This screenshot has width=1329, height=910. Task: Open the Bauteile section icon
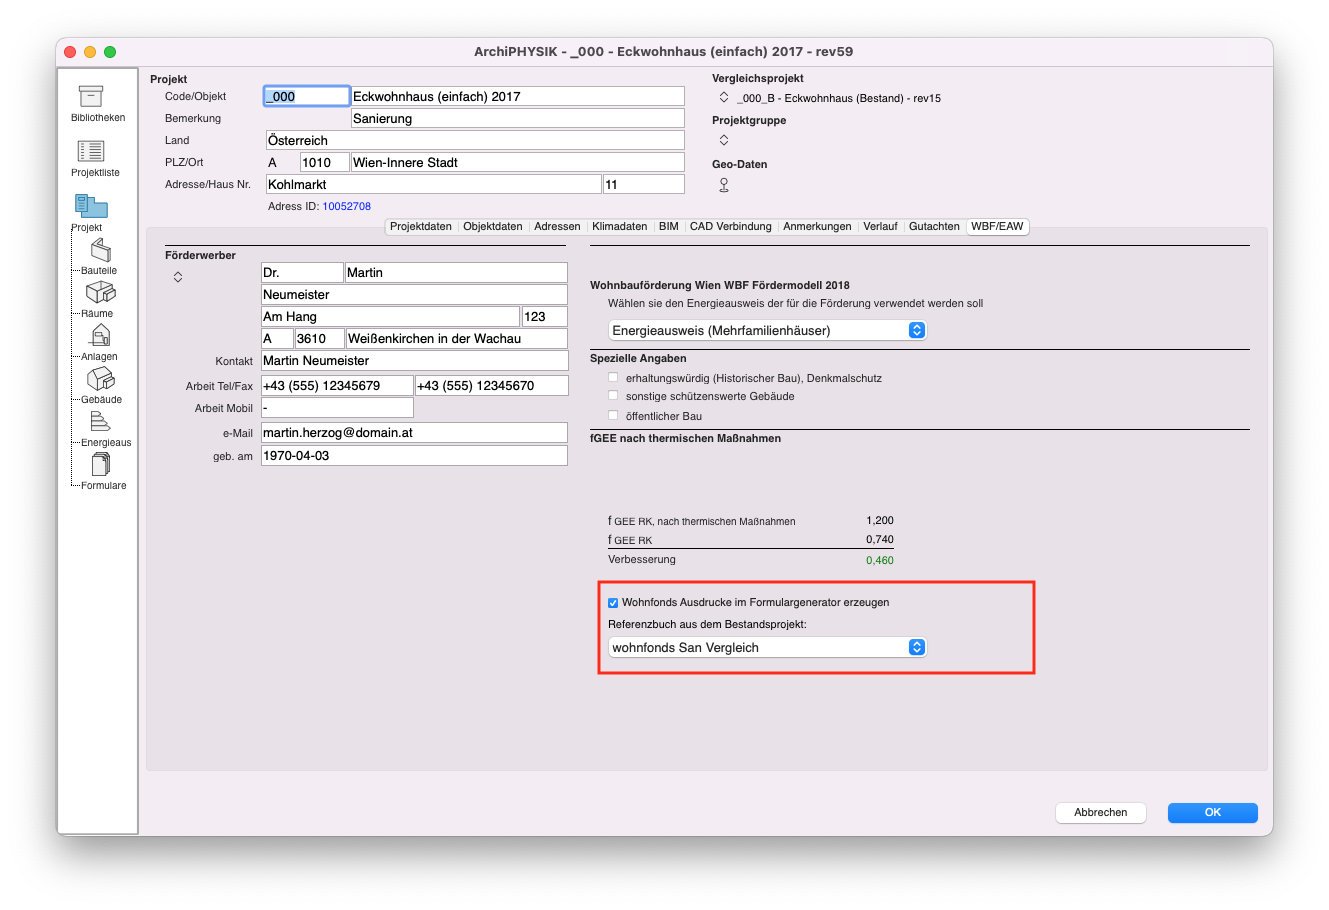click(101, 250)
